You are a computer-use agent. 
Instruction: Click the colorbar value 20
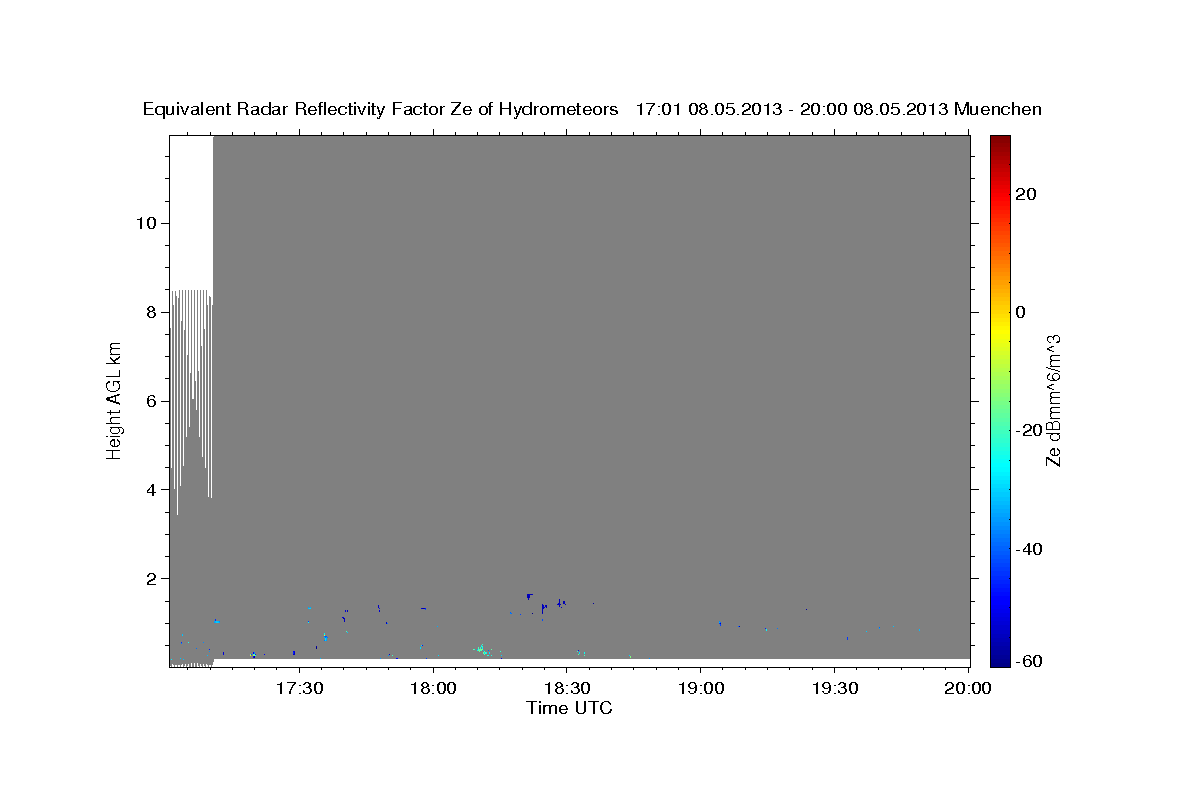click(1024, 194)
